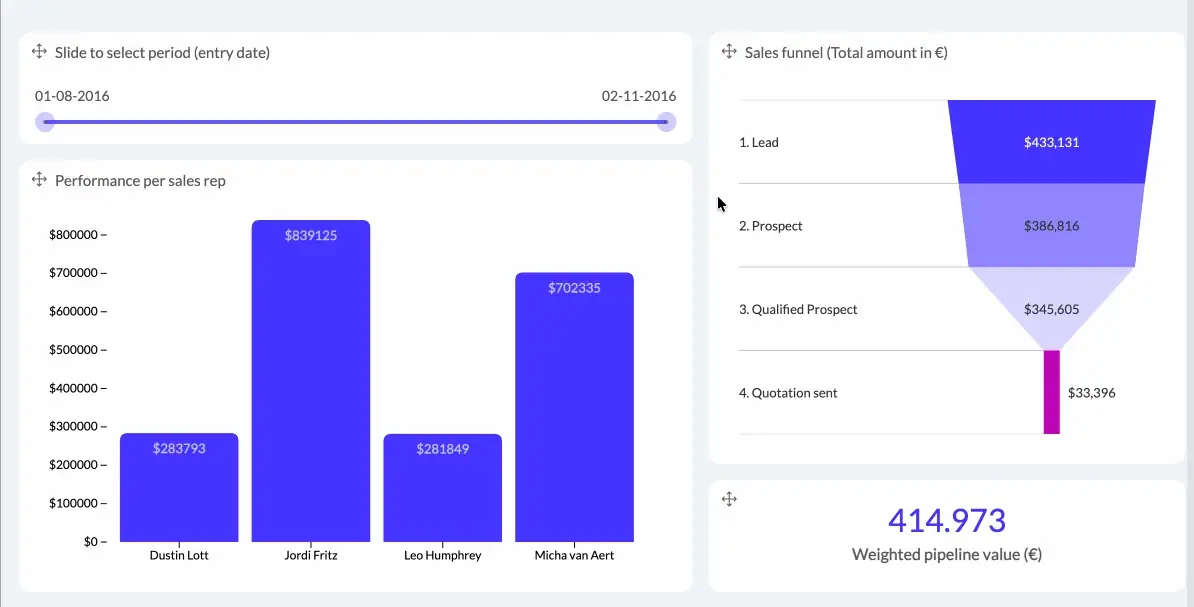This screenshot has width=1194, height=607.
Task: Click the 02-11-2016 end date label
Action: 639,96
